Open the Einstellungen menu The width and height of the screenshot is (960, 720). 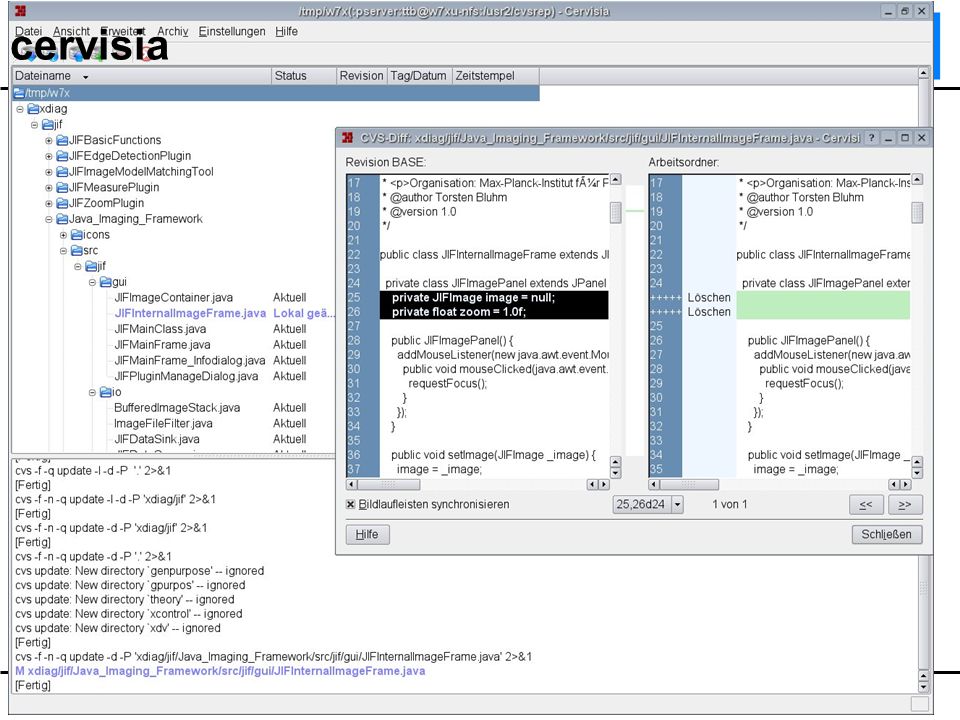pos(232,31)
